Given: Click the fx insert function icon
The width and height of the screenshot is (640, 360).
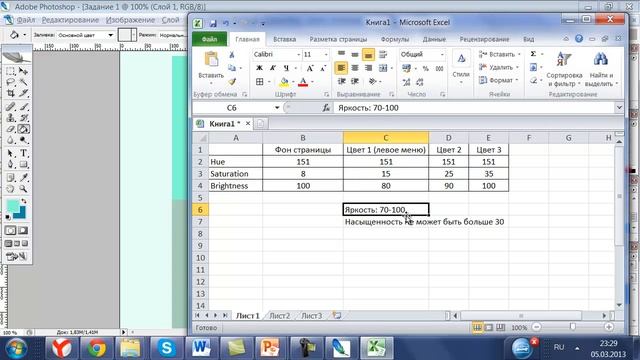Looking at the screenshot, I should click(x=326, y=108).
